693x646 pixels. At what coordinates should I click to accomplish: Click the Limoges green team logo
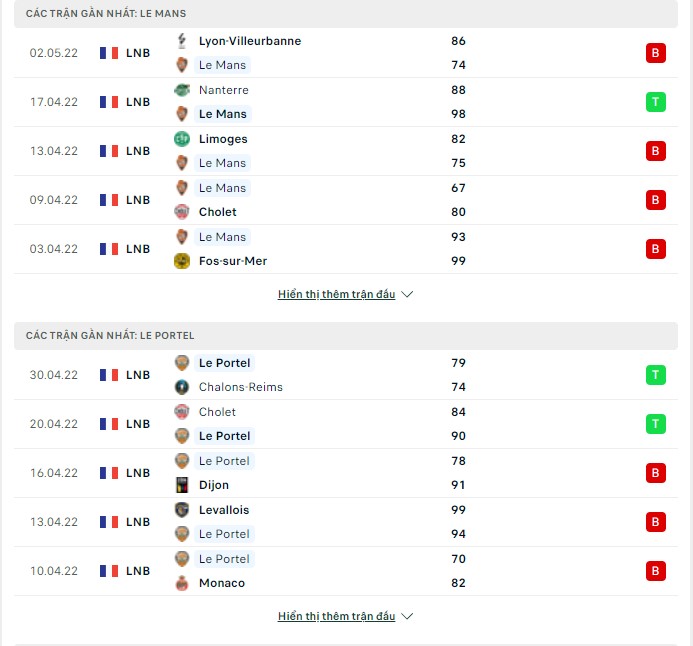(182, 139)
